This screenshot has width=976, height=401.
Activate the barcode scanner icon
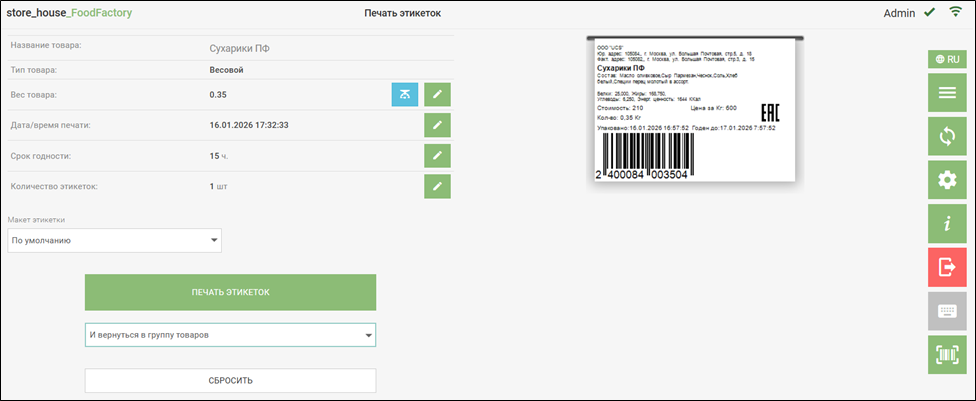(946, 353)
